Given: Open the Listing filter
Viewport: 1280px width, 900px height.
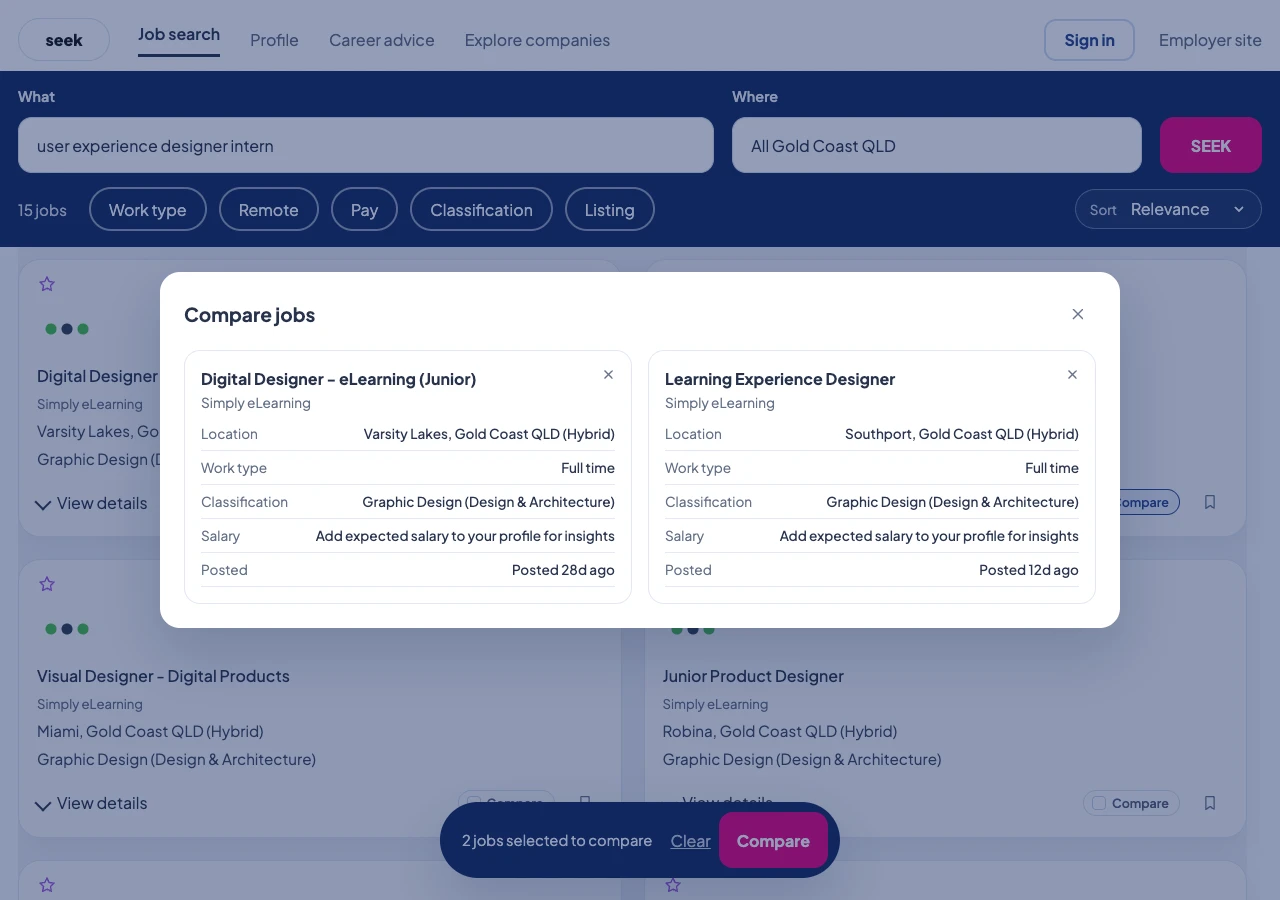Looking at the screenshot, I should [x=610, y=210].
